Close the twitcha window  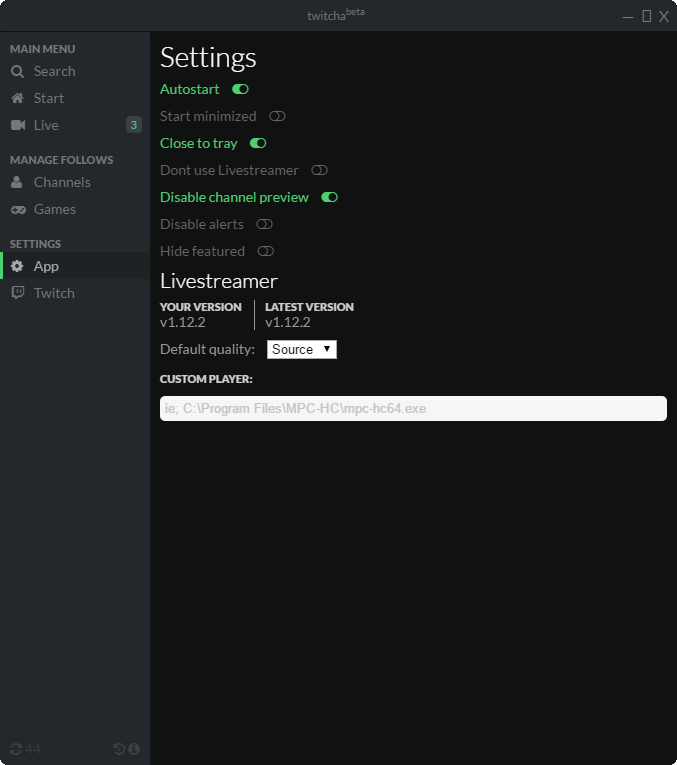(664, 17)
